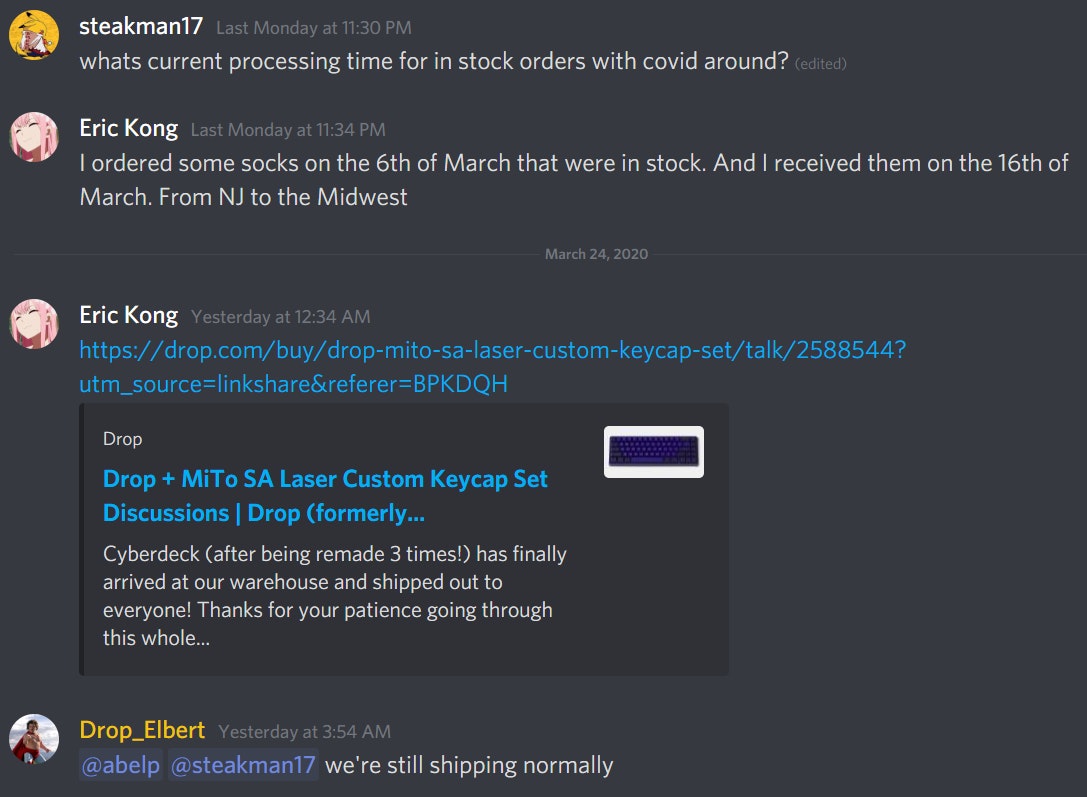The image size is (1087, 797).
Task: Click the "Last Monday at 11:34 PM" timestamp
Action: 288,130
